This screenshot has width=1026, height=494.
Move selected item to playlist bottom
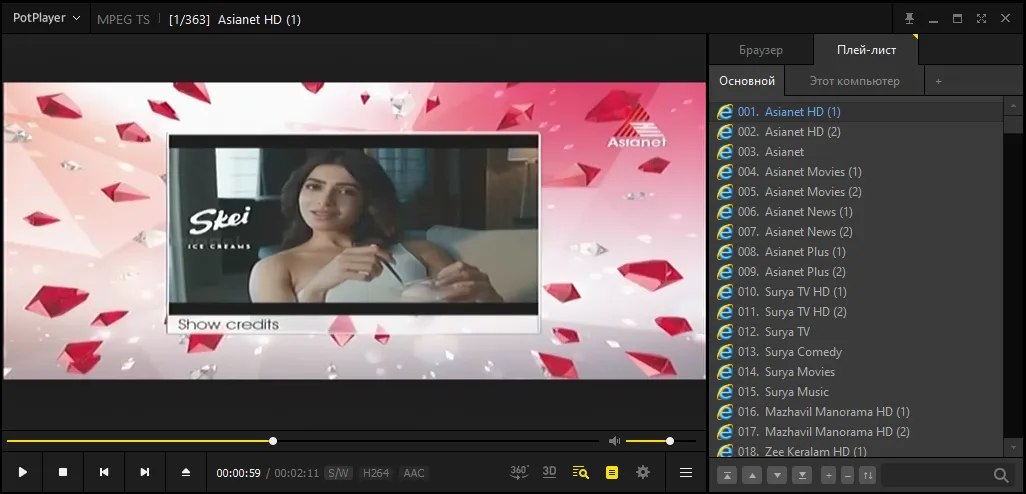click(x=802, y=475)
